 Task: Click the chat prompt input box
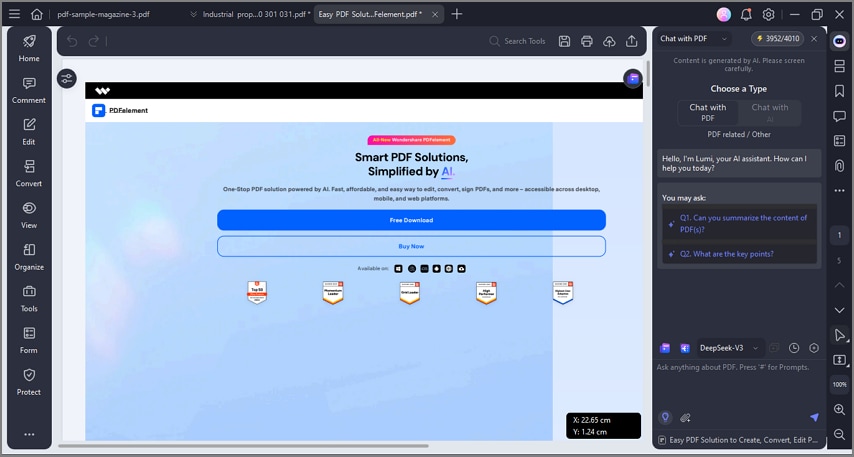pyautogui.click(x=739, y=384)
